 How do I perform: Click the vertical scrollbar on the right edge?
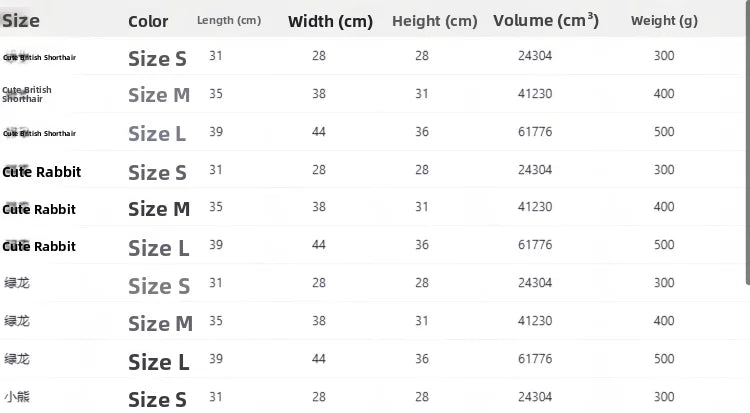747,144
